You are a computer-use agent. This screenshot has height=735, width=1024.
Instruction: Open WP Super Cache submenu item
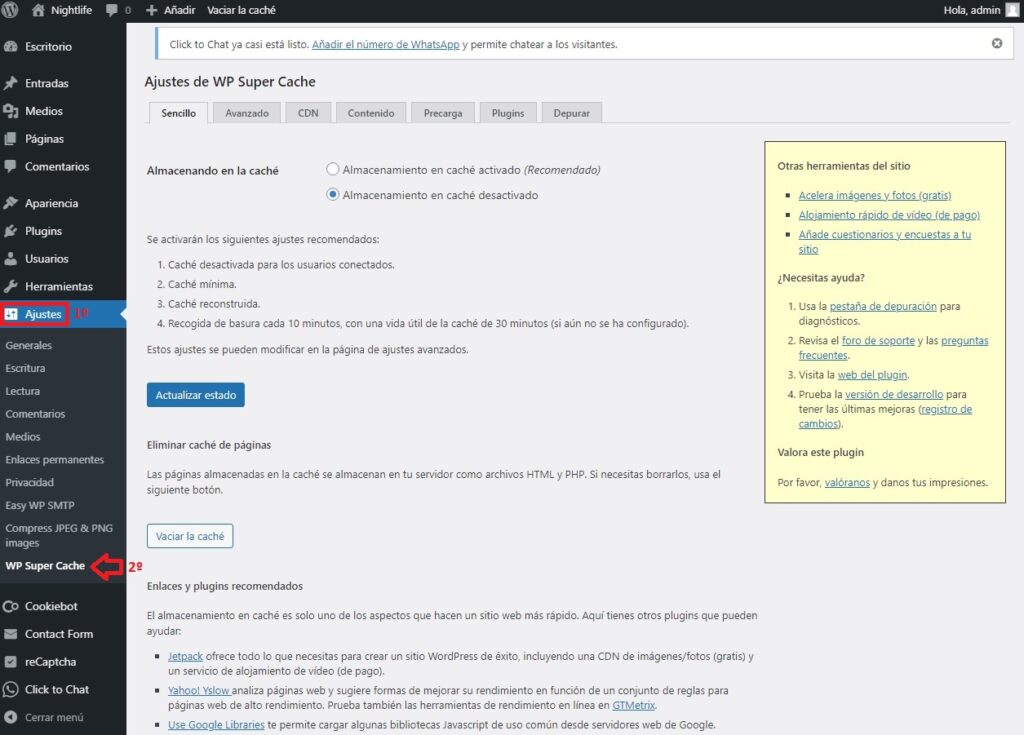45,566
